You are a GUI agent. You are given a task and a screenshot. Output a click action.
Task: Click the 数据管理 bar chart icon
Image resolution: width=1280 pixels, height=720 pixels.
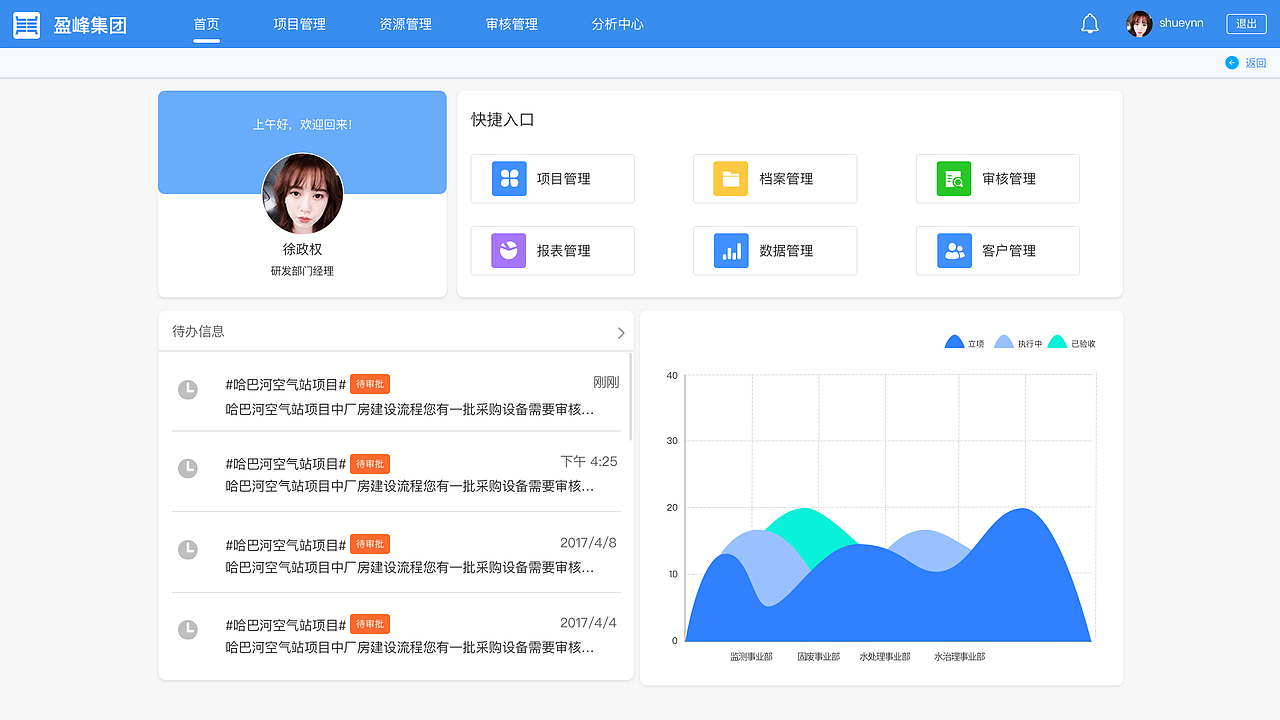pyautogui.click(x=730, y=250)
